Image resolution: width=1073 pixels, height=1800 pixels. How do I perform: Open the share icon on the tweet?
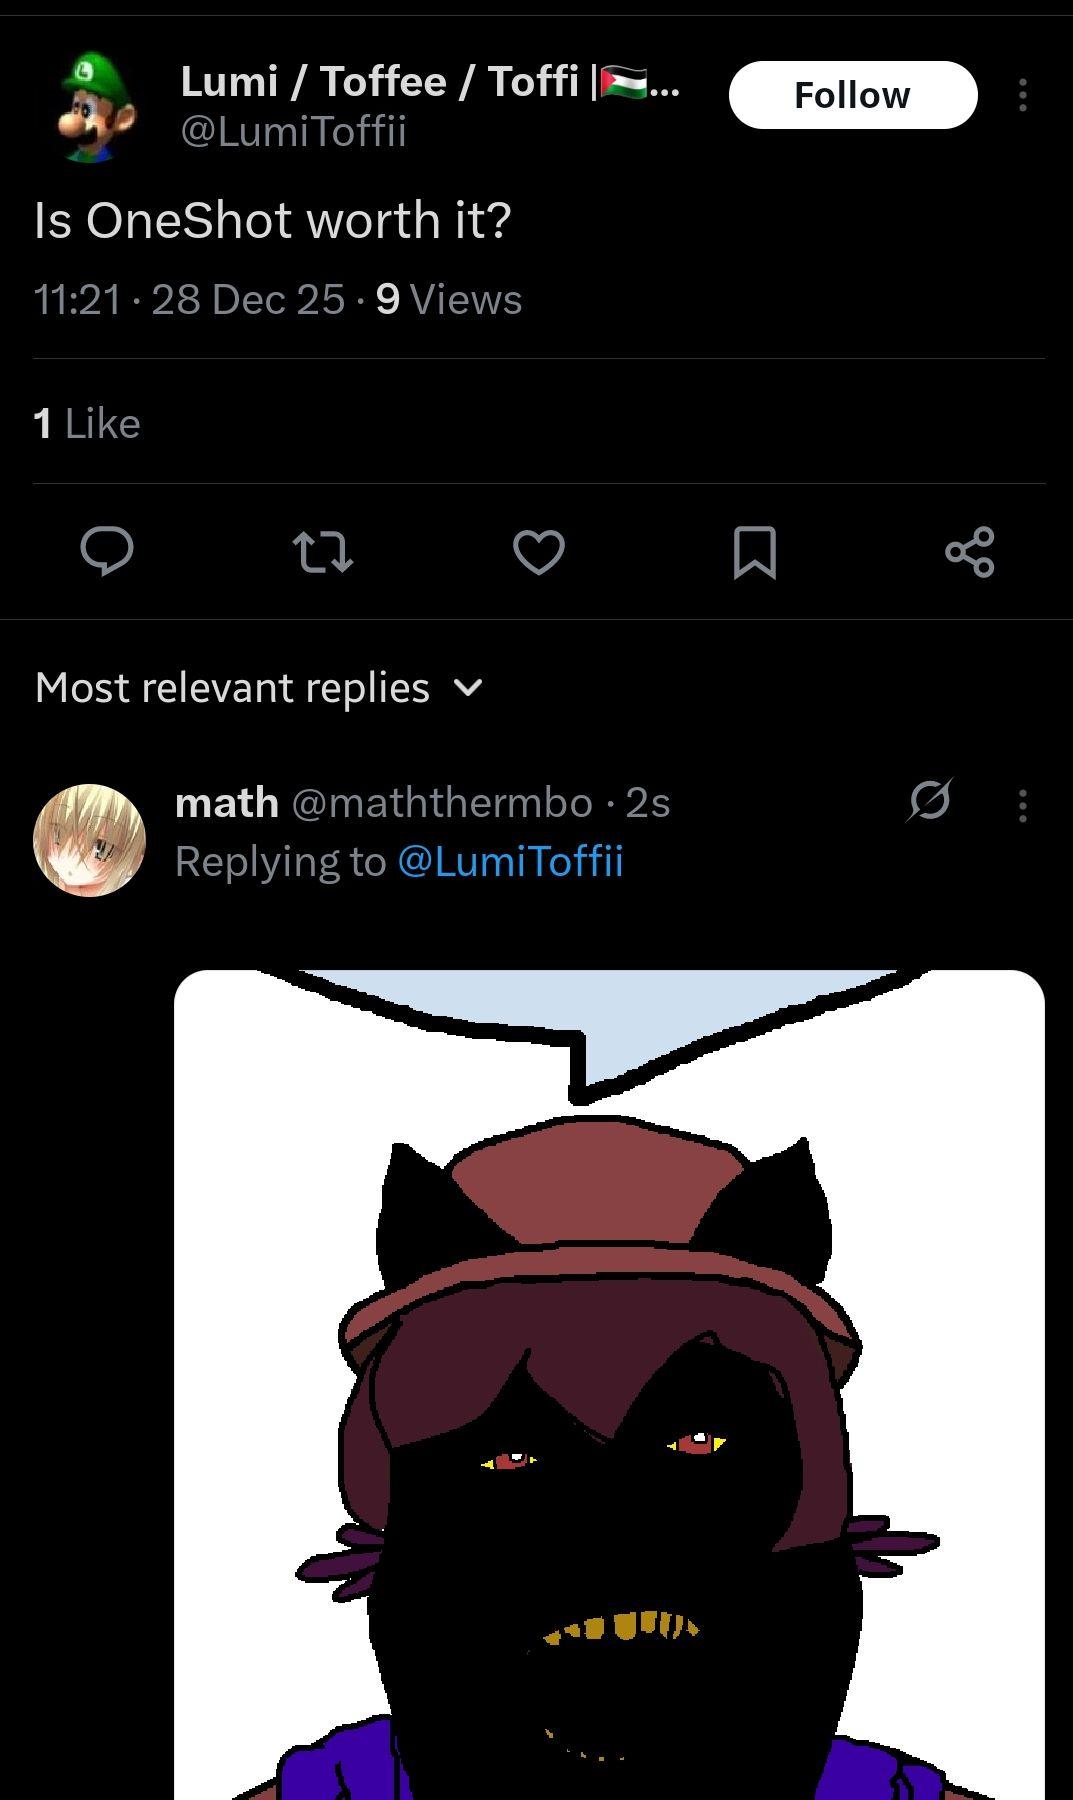tap(969, 552)
